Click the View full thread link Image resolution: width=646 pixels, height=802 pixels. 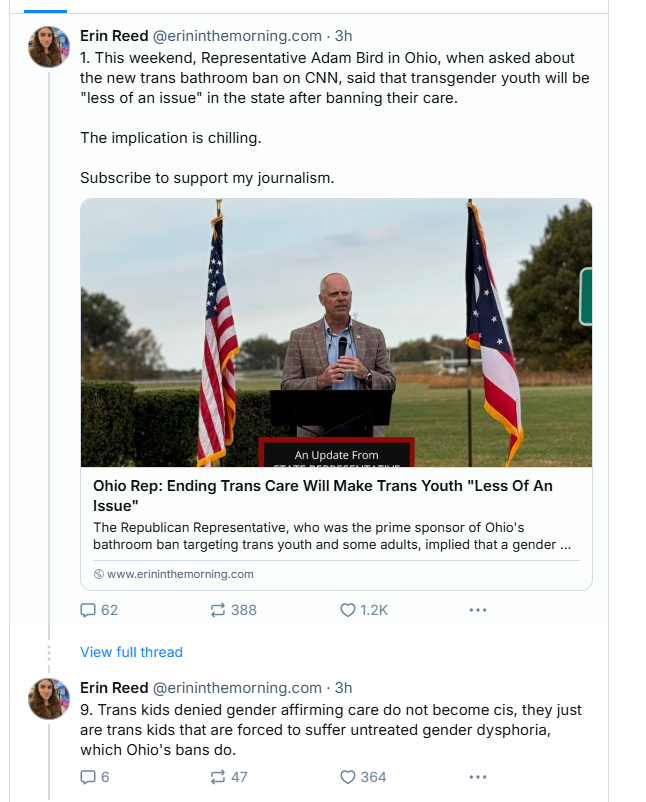click(x=131, y=652)
